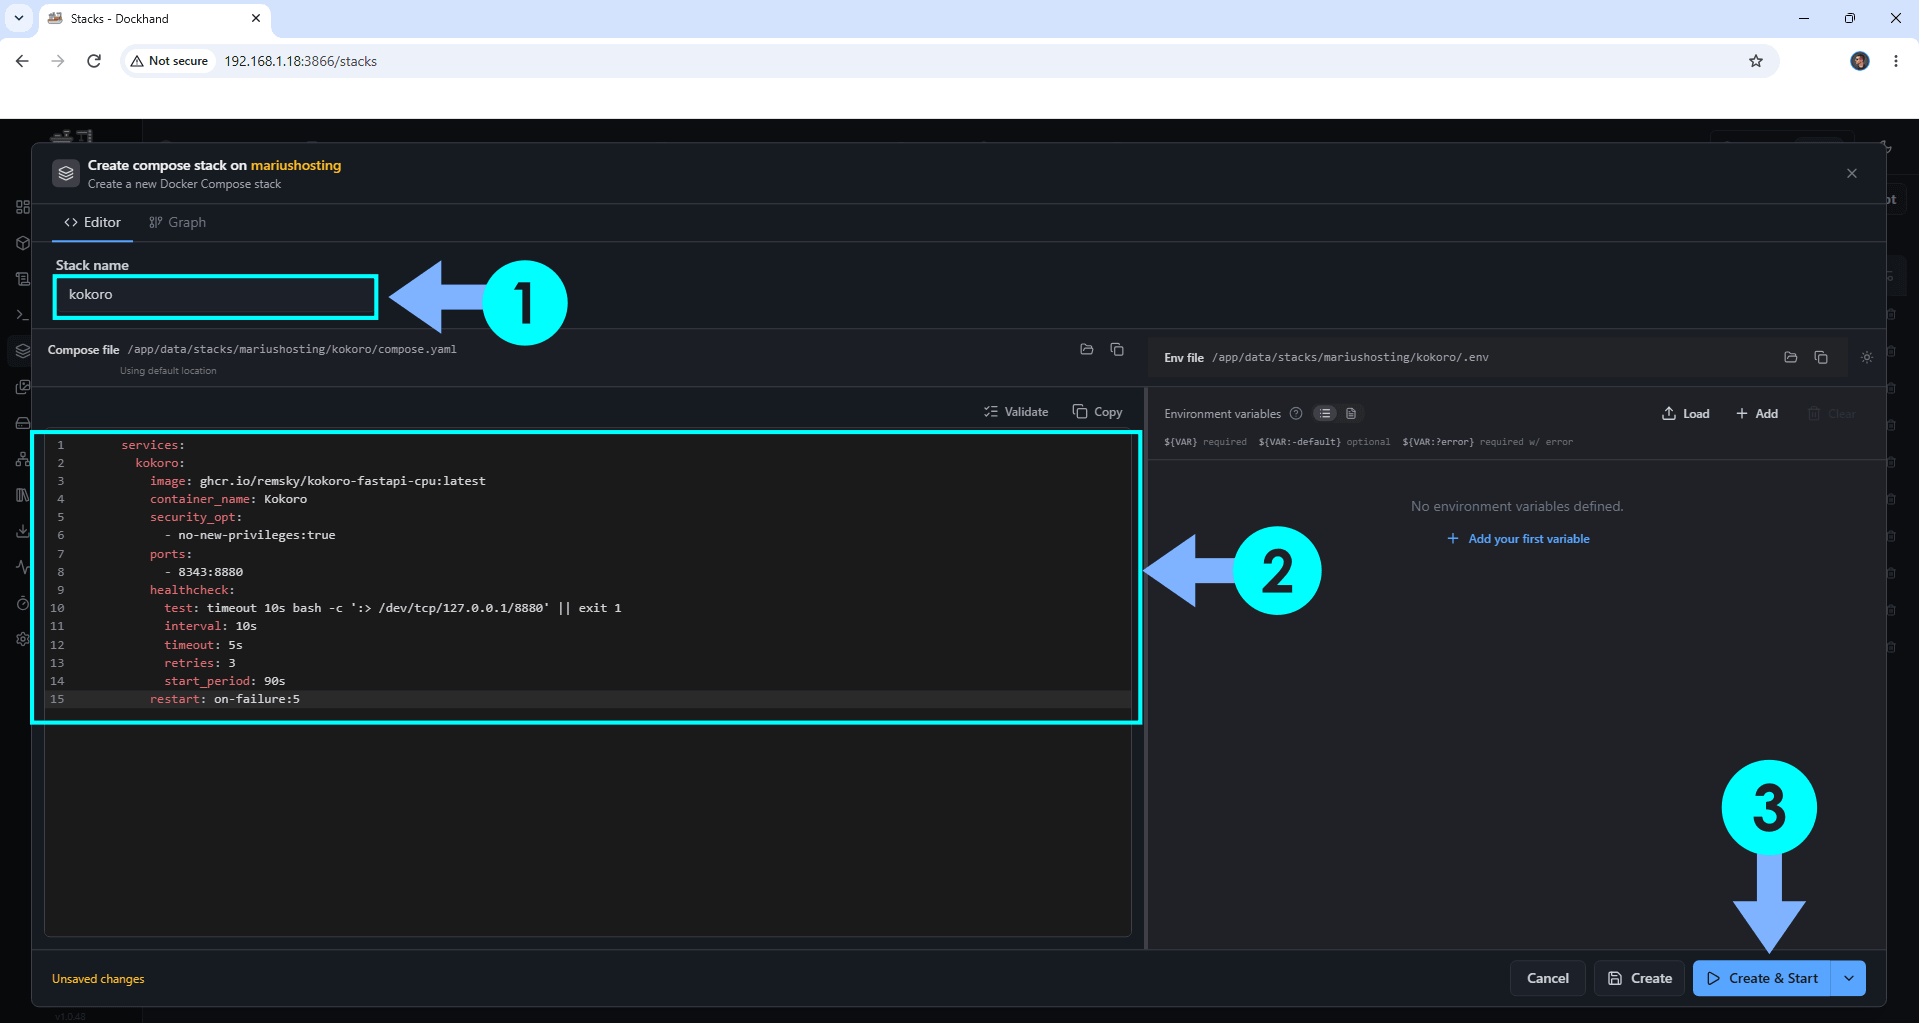Click 'Not secure' site info chip
This screenshot has width=1919, height=1023.
(x=169, y=61)
